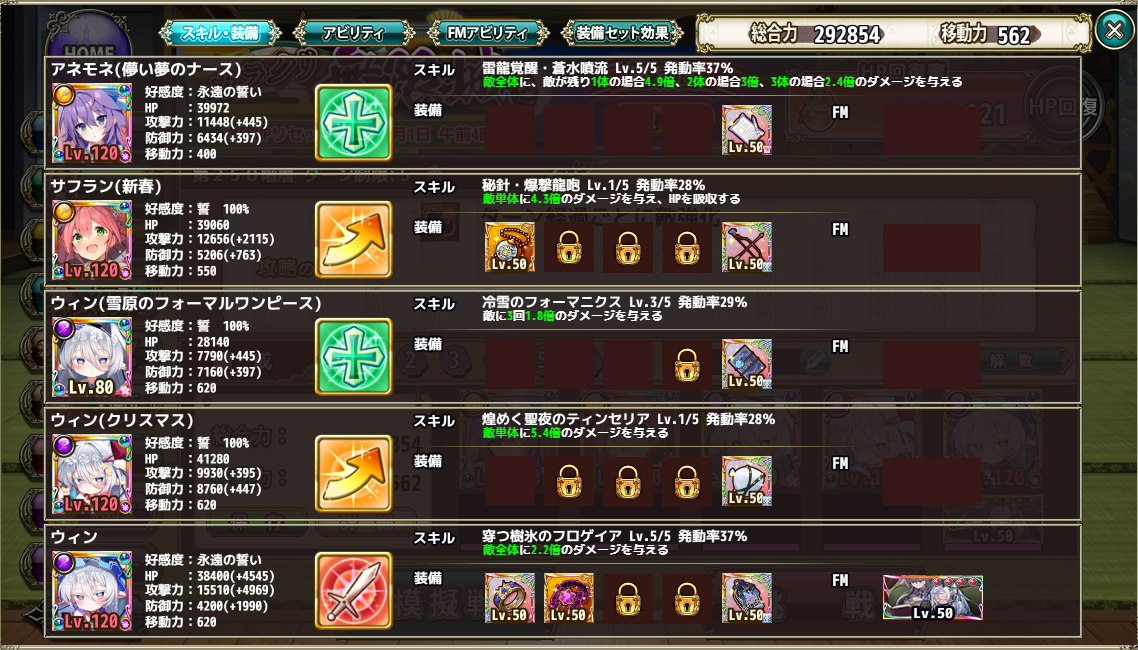
Task: Click ウィン's Lv.50 FM card thumbnail
Action: click(x=933, y=598)
